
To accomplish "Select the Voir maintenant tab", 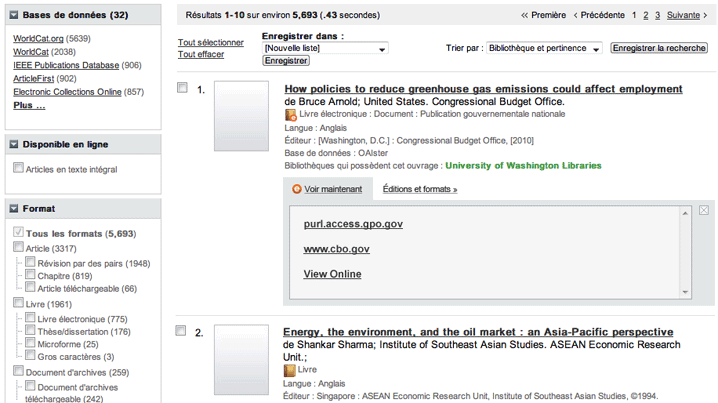I will click(332, 189).
